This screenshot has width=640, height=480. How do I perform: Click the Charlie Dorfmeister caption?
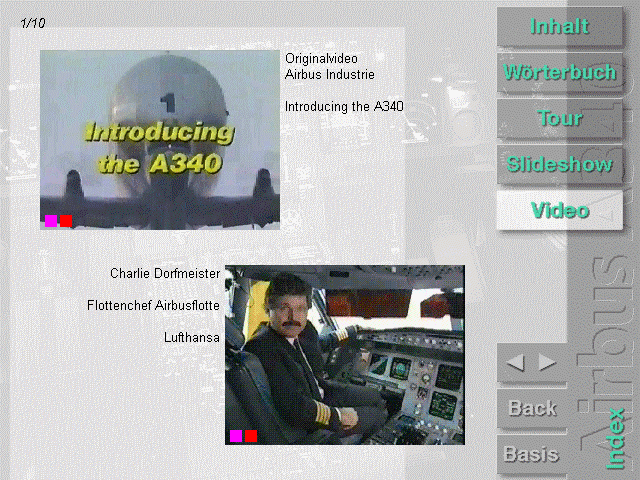coord(165,273)
